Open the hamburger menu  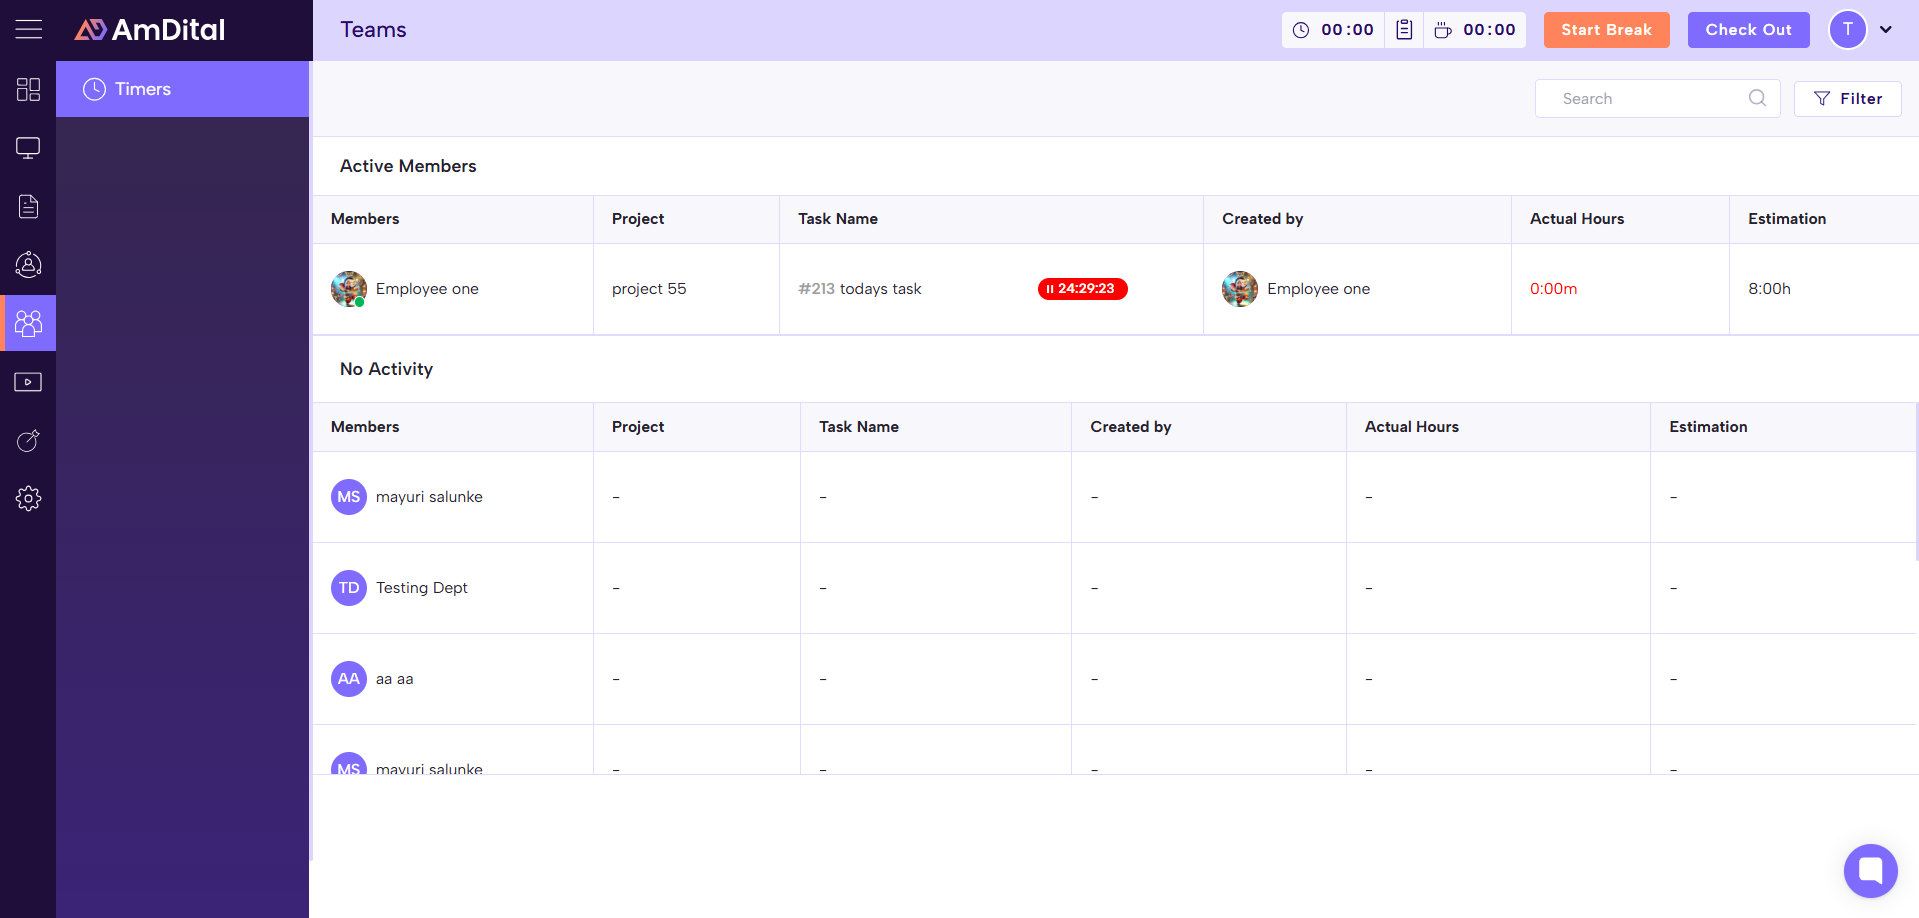[x=28, y=30]
